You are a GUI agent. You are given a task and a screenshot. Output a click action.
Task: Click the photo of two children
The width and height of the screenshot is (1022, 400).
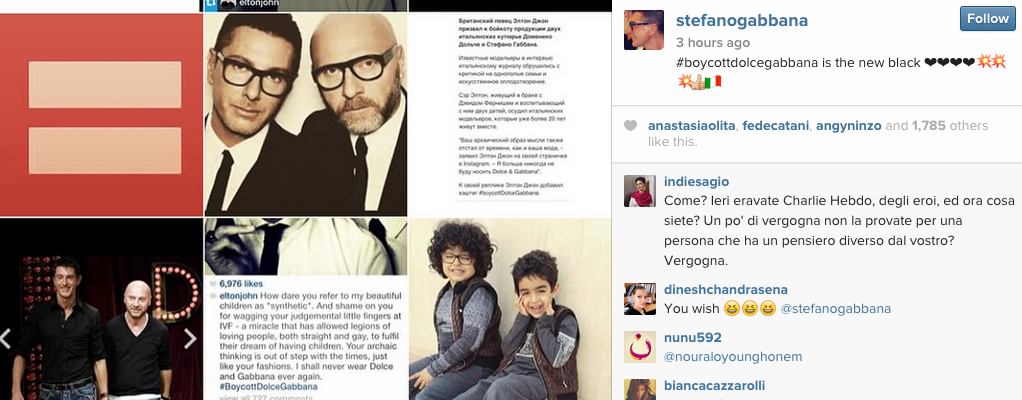(x=510, y=309)
